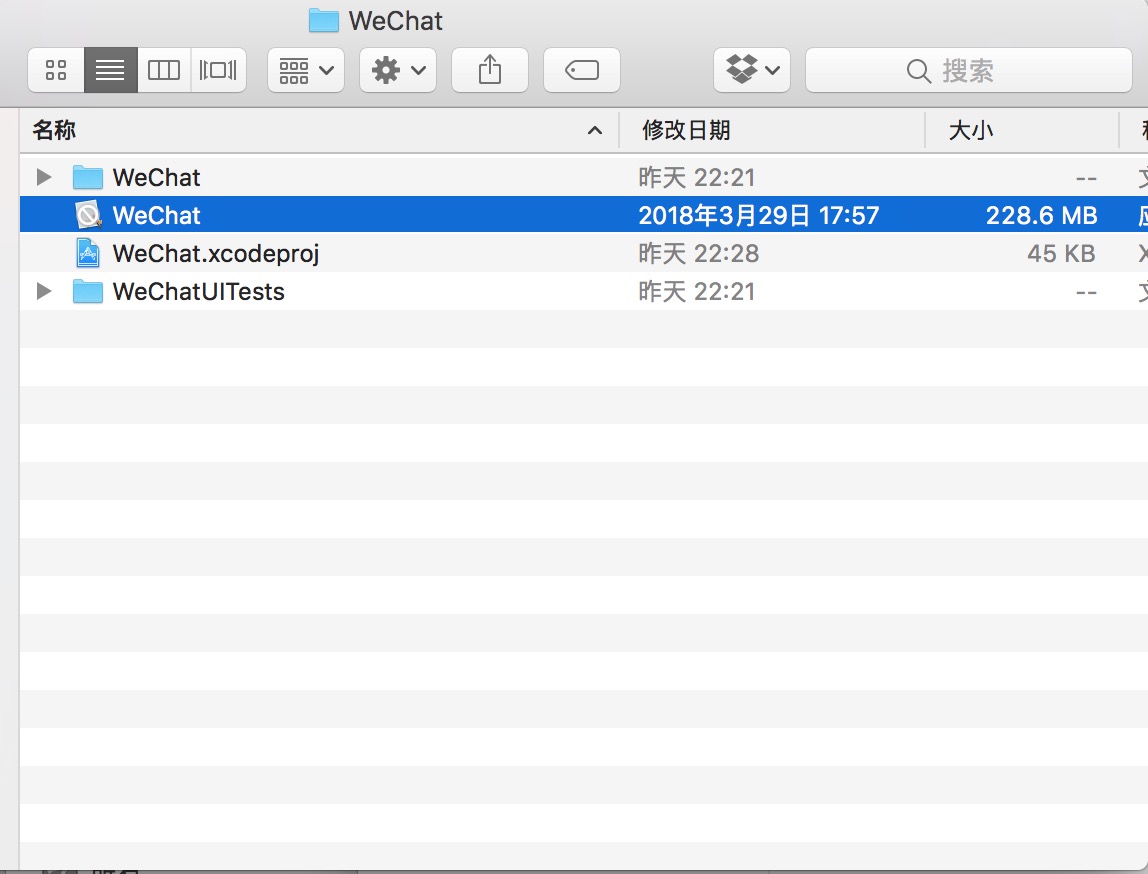Click the 搜索 search field
This screenshot has width=1148, height=874.
[969, 70]
